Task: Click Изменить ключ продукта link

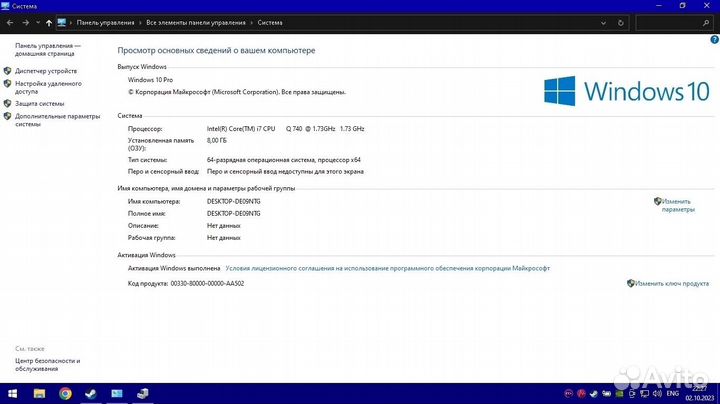Action: [667, 283]
